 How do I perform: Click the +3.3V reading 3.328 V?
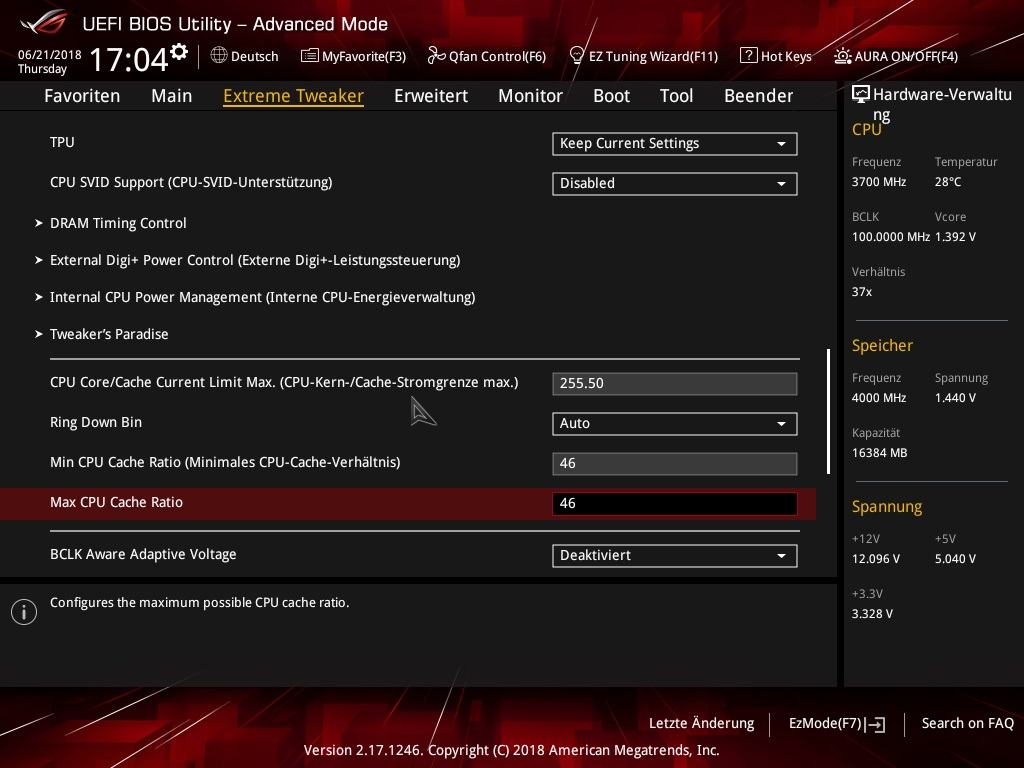tap(872, 614)
